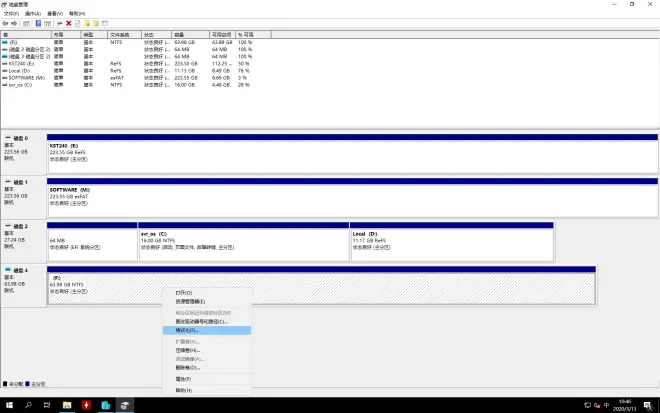Click 63.98 GB capacity in the (F:) row

point(185,43)
